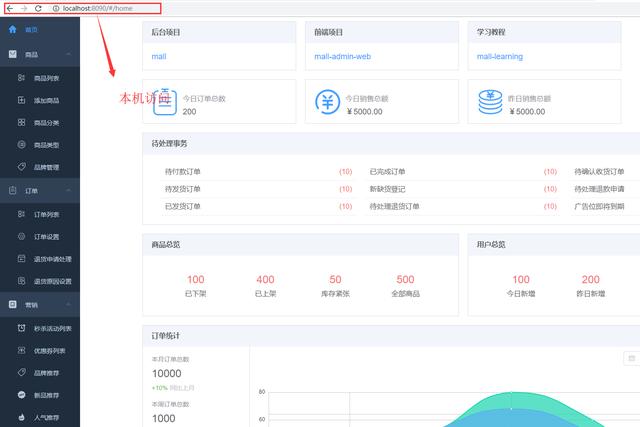Click the 添加商品 icon in sidebar

(22, 100)
